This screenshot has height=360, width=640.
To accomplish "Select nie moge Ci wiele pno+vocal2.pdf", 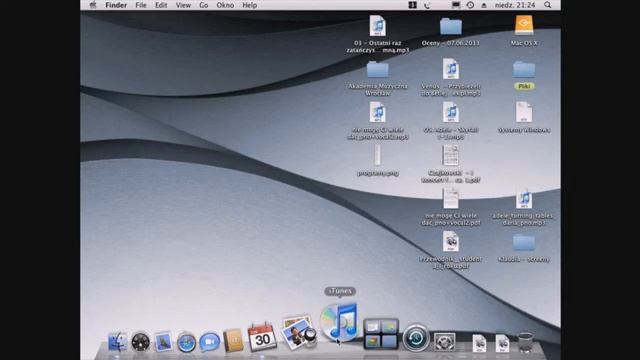I will pos(451,198).
